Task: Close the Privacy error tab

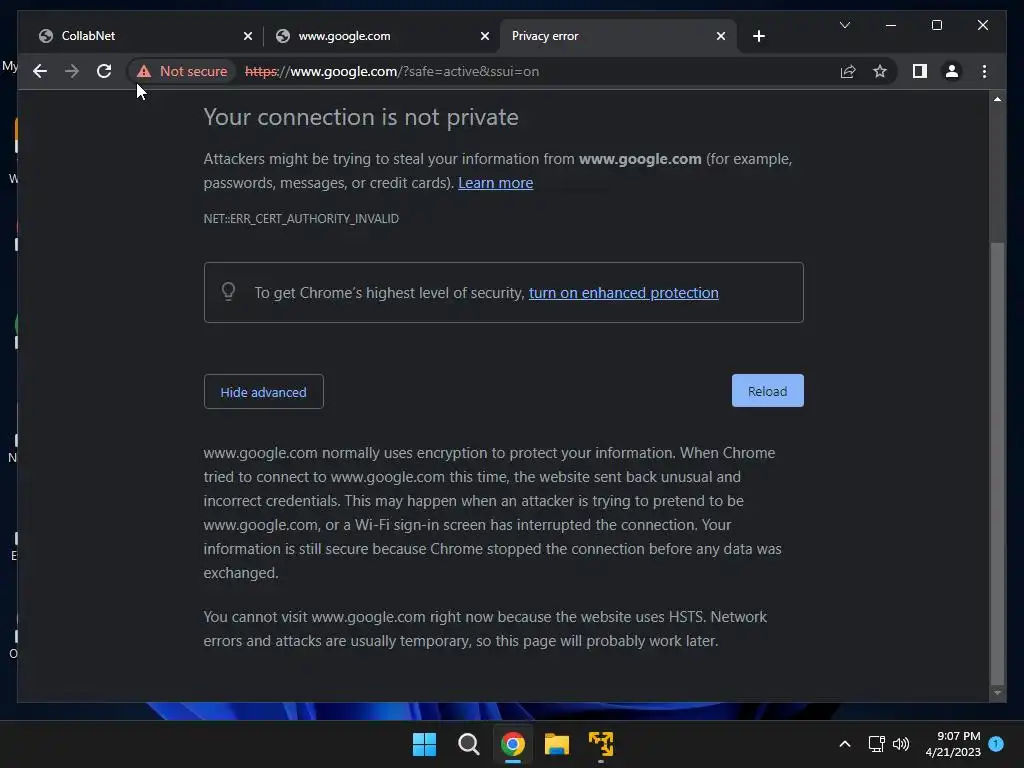Action: [x=721, y=36]
